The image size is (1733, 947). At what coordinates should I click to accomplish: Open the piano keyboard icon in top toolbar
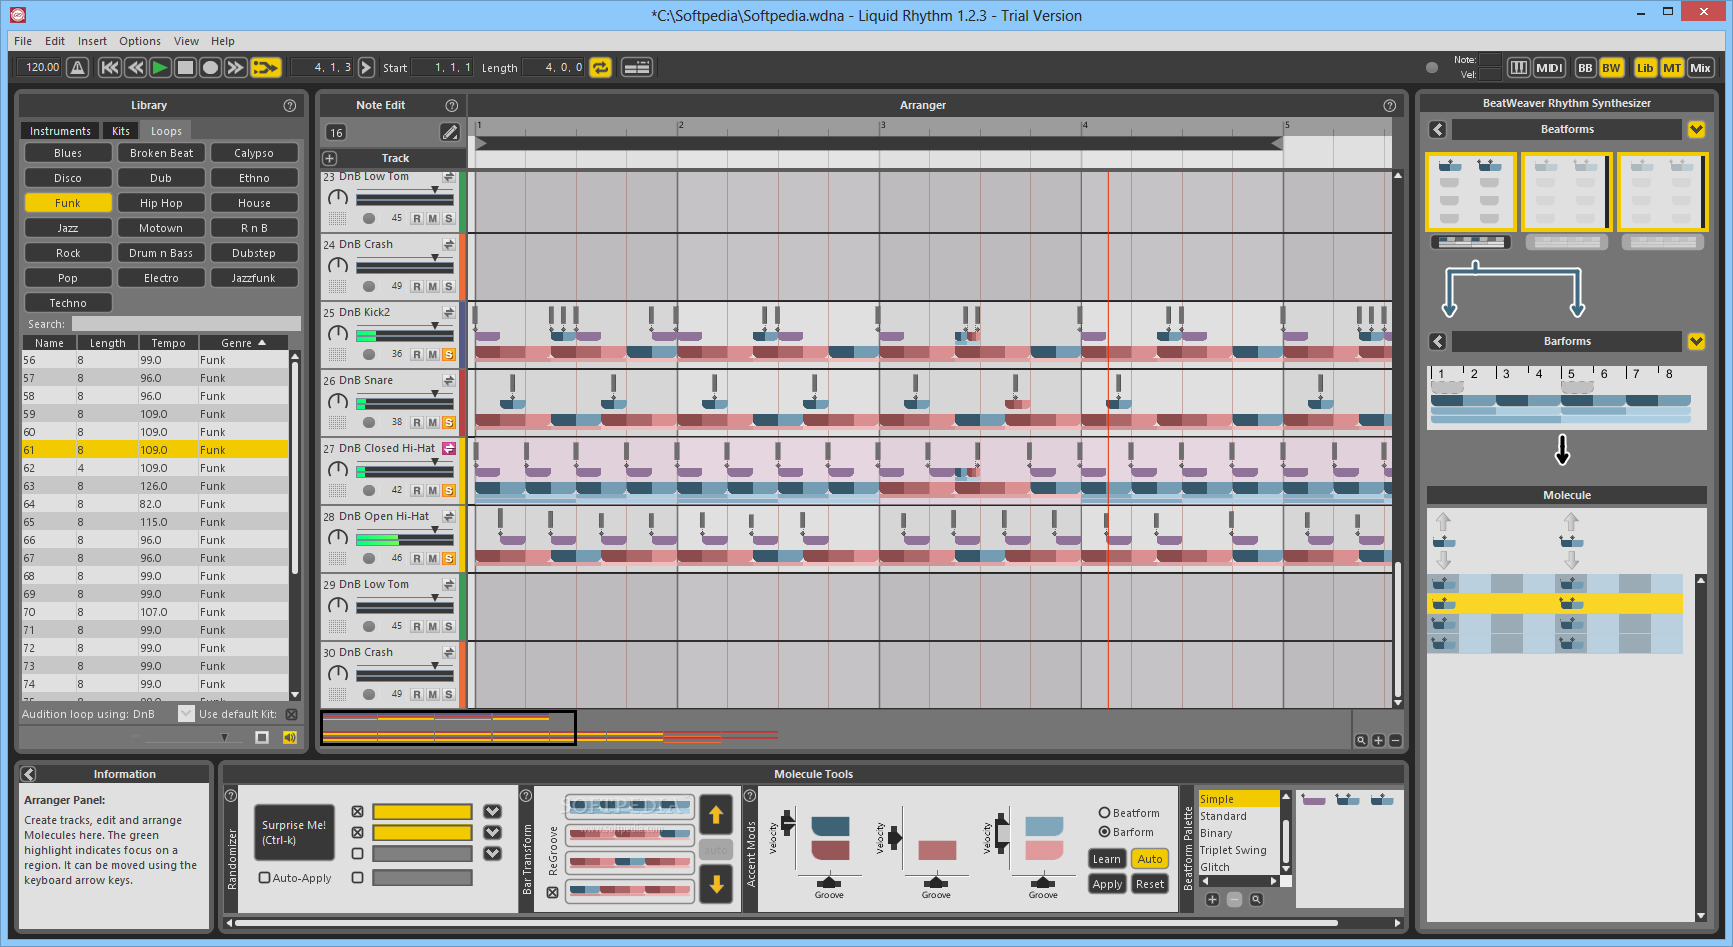click(x=1518, y=68)
